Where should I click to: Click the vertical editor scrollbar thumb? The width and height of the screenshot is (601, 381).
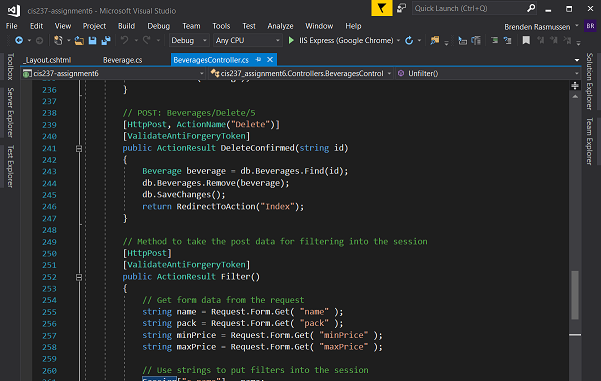575,295
